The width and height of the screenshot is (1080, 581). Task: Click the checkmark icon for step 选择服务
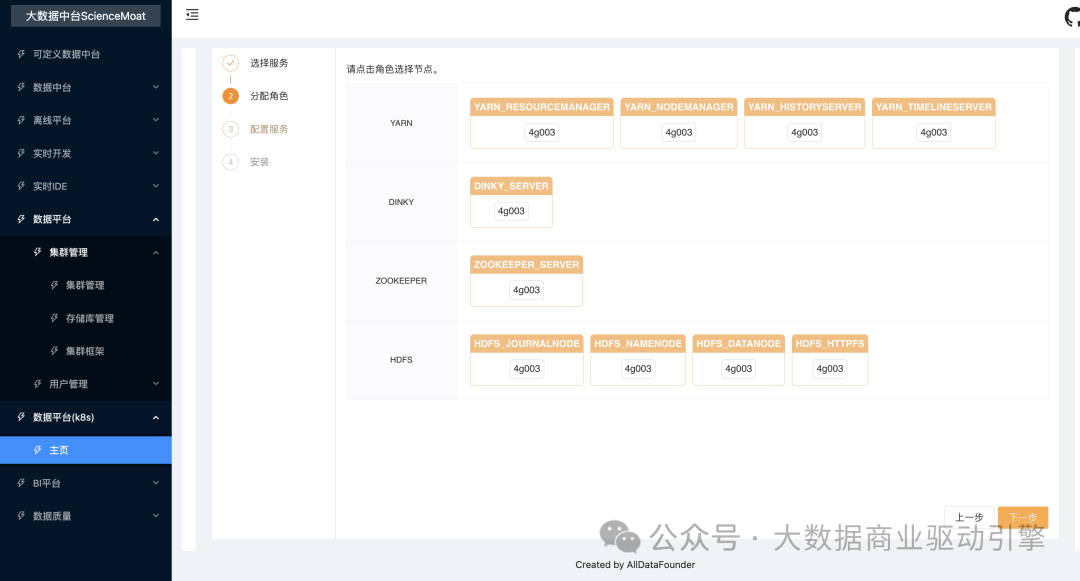(231, 63)
